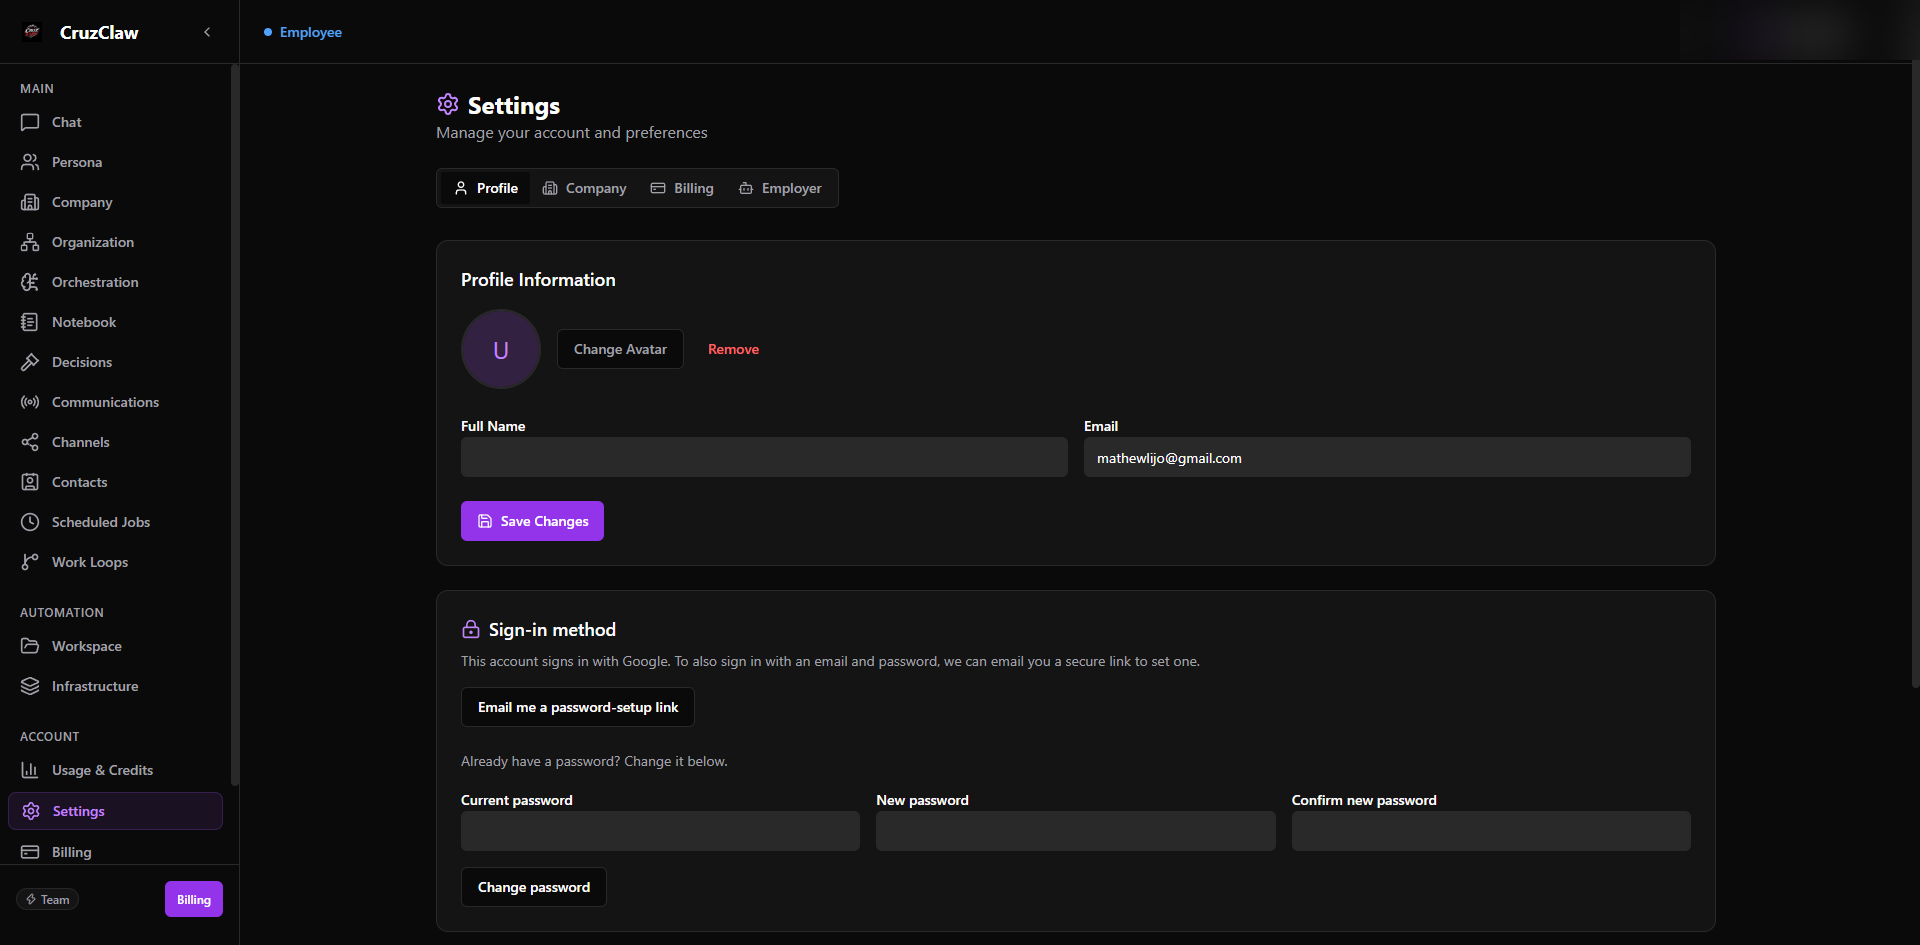Click the Usage & Credits chart icon
Viewport: 1920px width, 945px height.
pyautogui.click(x=30, y=770)
